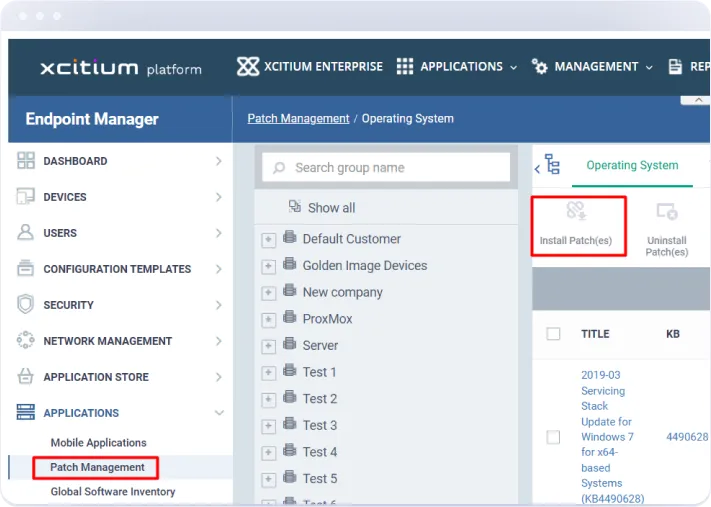Screen dimensions: 711x507
Task: Click the Application Store basket icon
Action: click(x=25, y=376)
